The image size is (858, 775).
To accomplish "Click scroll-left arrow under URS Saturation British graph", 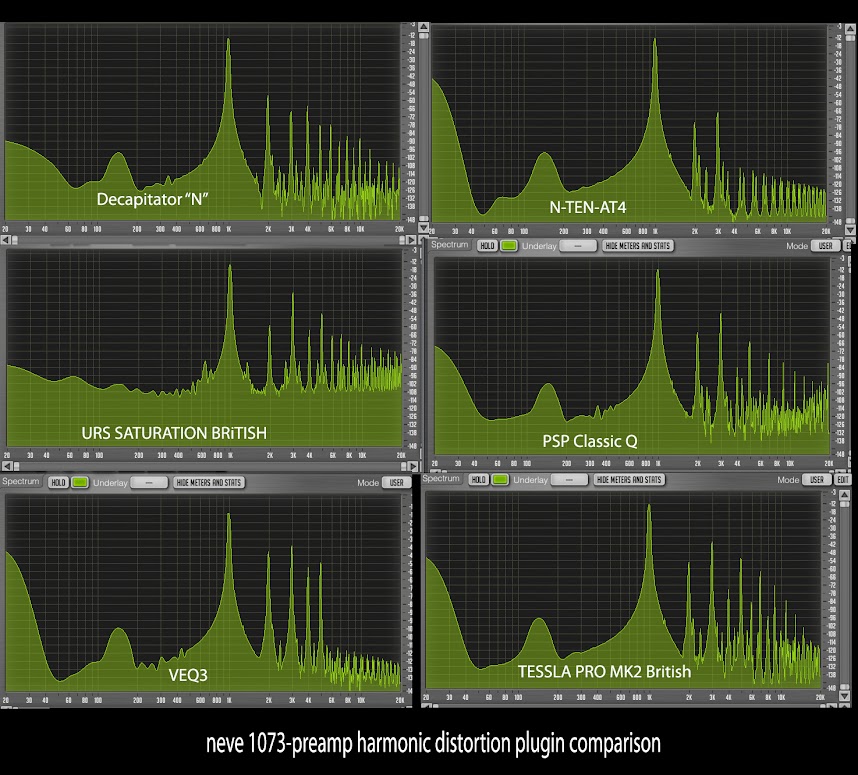I will [7, 466].
